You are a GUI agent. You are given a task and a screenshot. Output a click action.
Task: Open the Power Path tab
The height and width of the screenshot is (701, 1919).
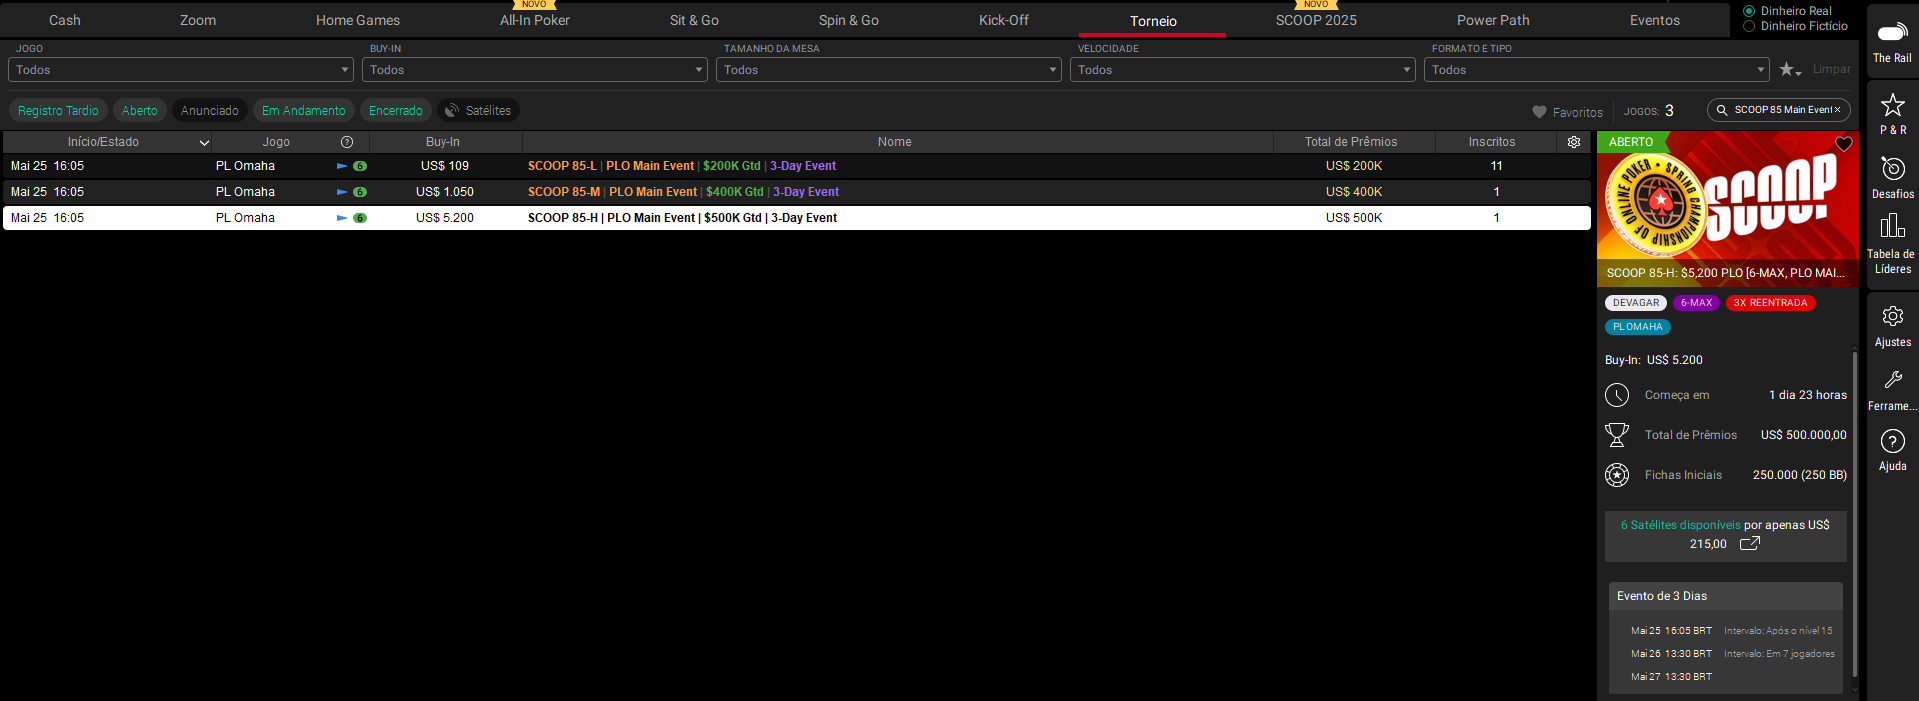click(1493, 20)
